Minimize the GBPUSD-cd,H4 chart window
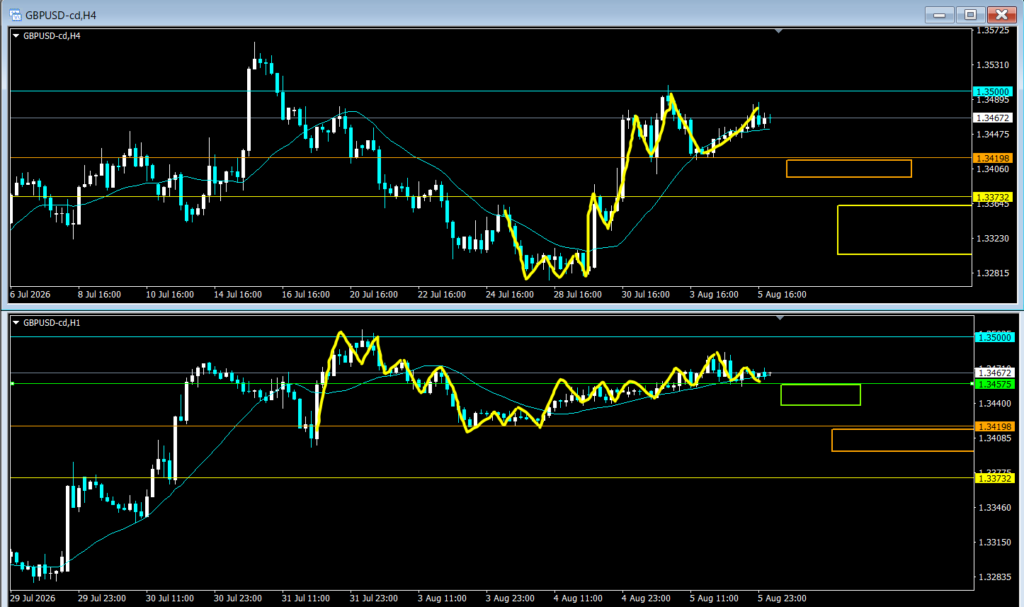Screen dimensions: 1024x607 939,14
